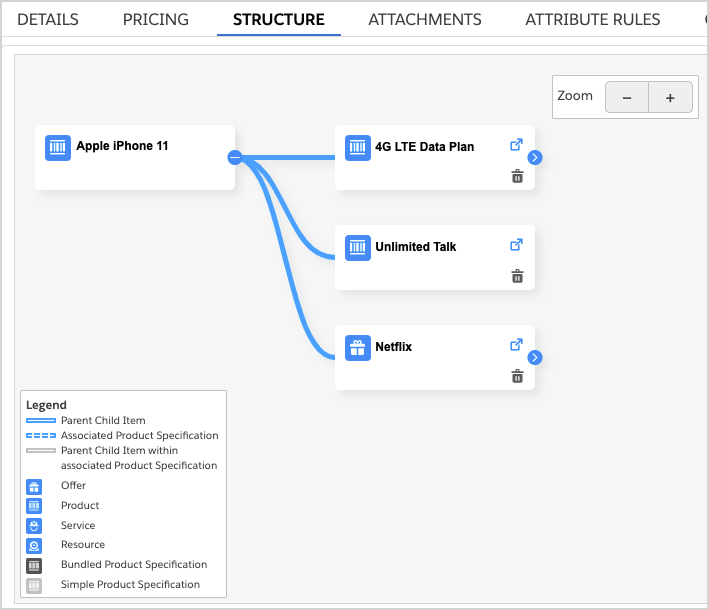The width and height of the screenshot is (709, 610).
Task: Click the Parent Child Item within associated label
Action: pos(139,458)
